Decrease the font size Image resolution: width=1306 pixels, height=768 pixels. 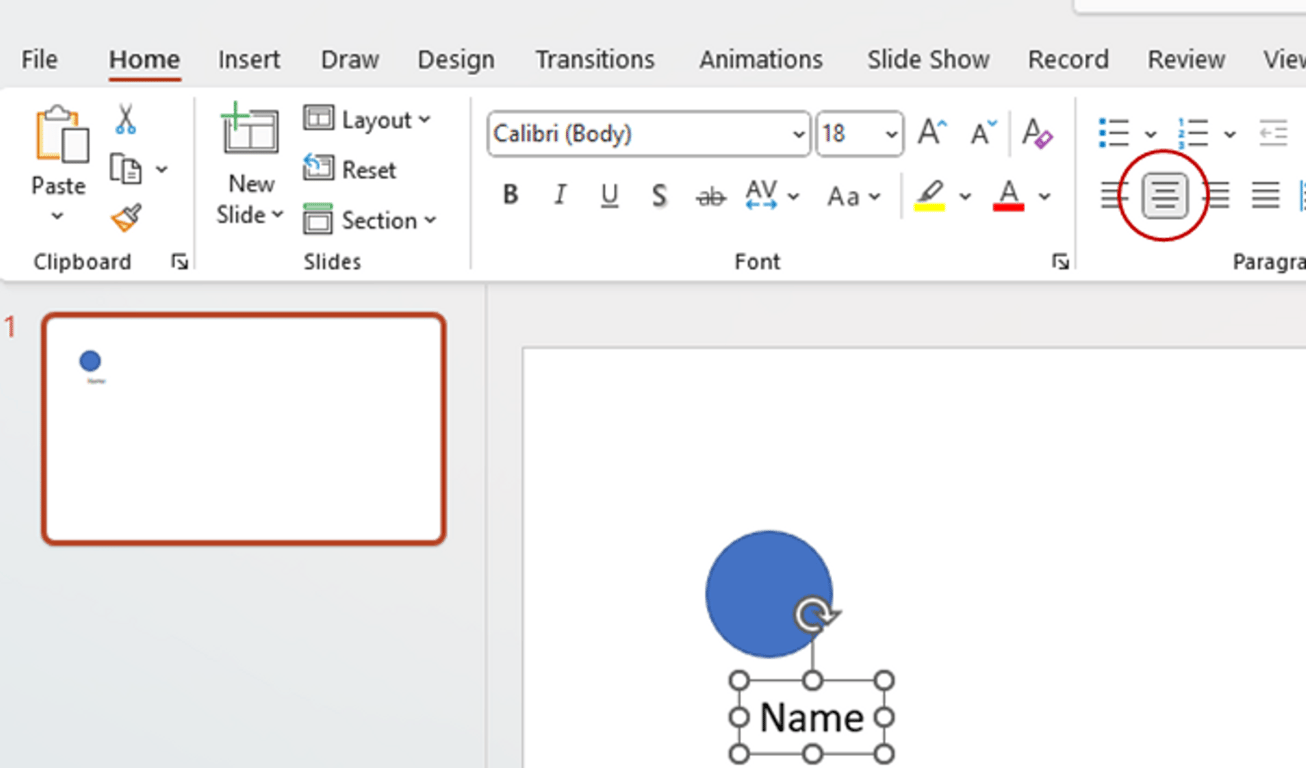(983, 133)
